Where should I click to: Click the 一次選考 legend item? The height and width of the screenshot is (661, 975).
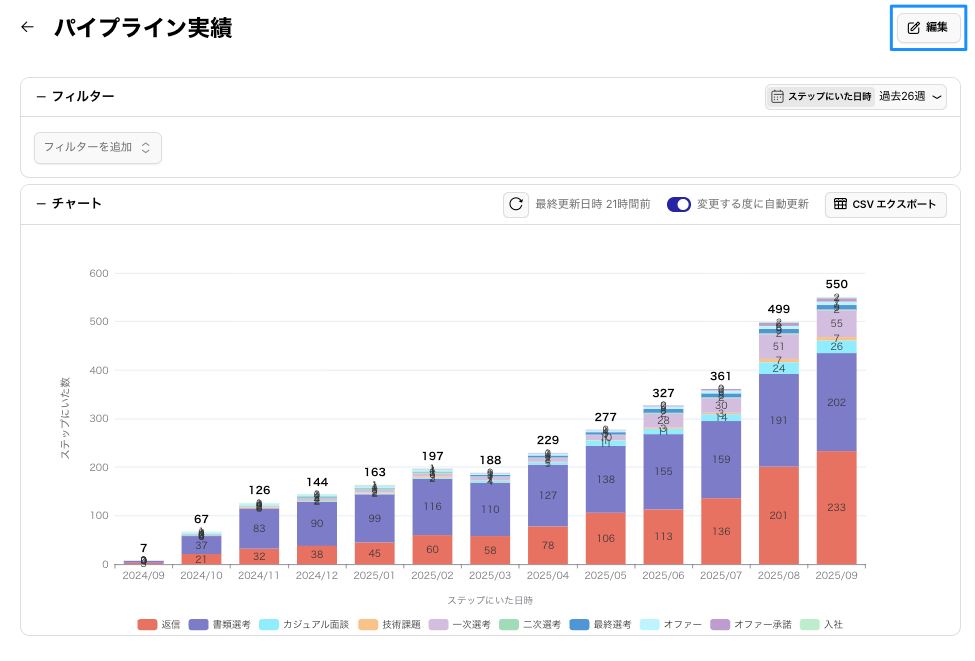coord(463,625)
